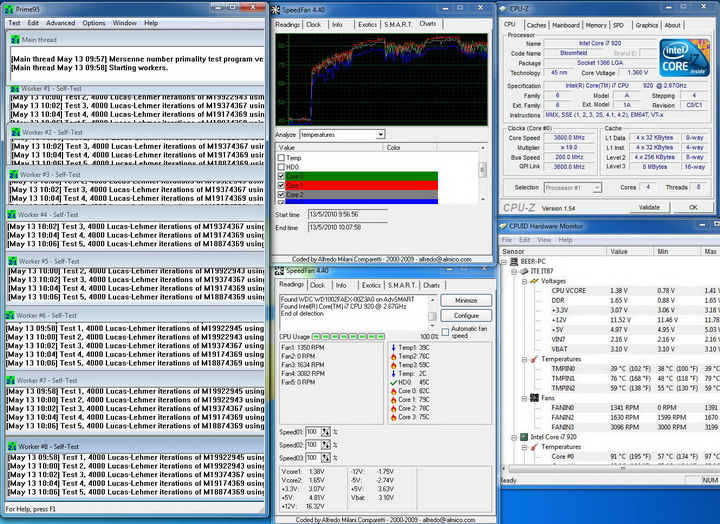Open the Analyze temperatures dropdown
720x524 pixels.
point(380,134)
